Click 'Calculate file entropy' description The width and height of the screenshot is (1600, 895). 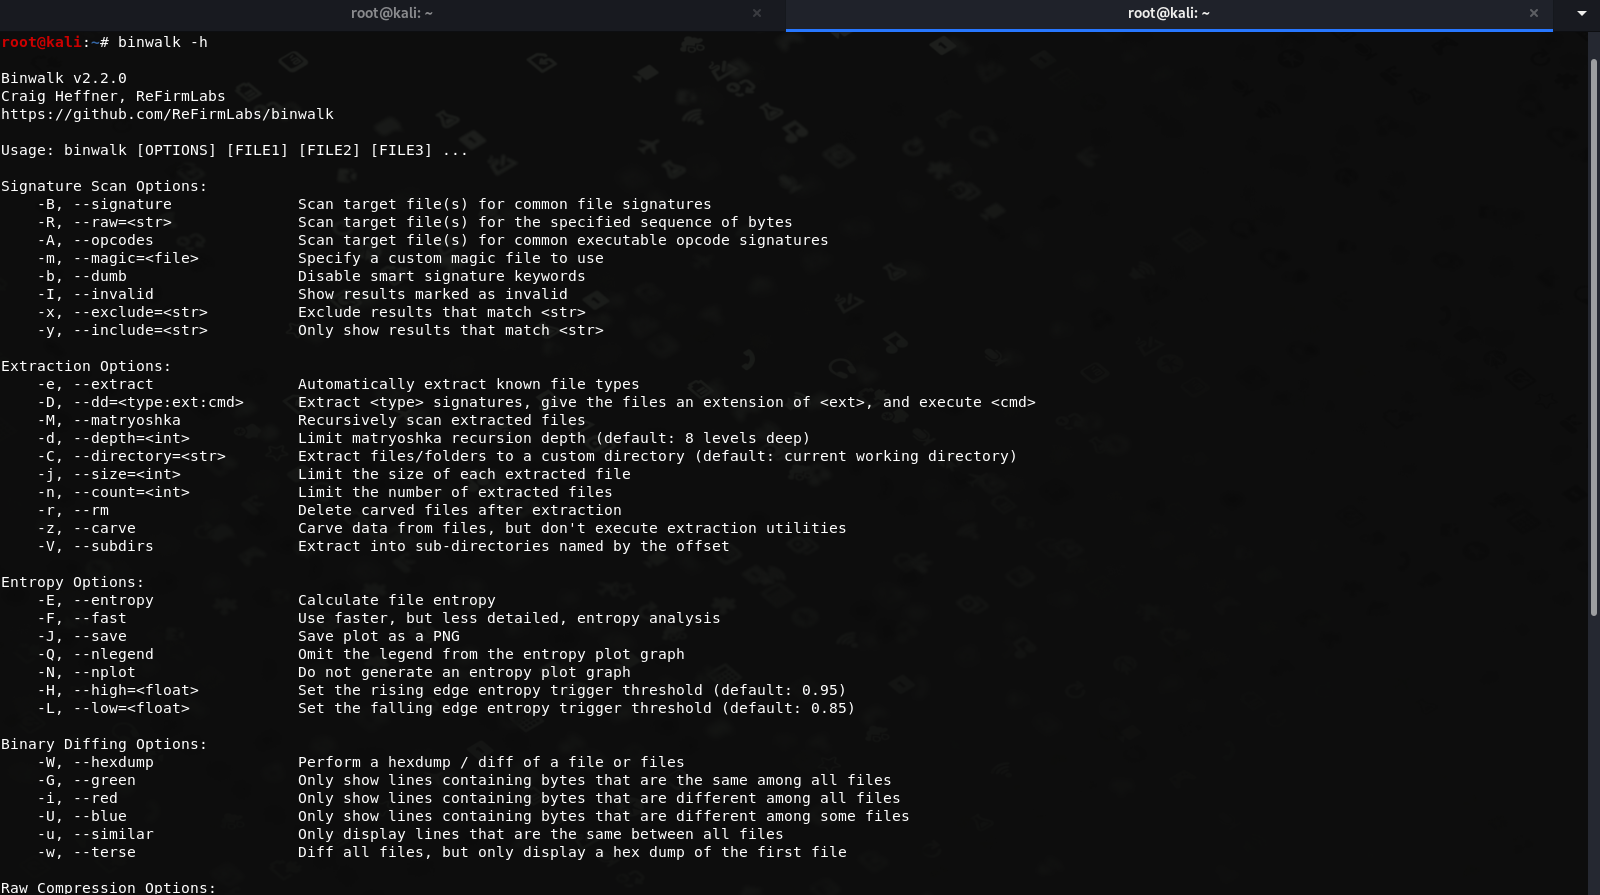point(397,600)
